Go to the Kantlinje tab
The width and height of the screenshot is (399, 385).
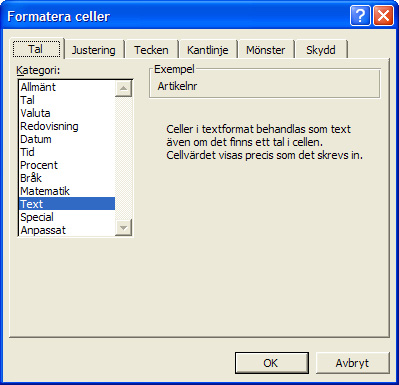tap(208, 50)
